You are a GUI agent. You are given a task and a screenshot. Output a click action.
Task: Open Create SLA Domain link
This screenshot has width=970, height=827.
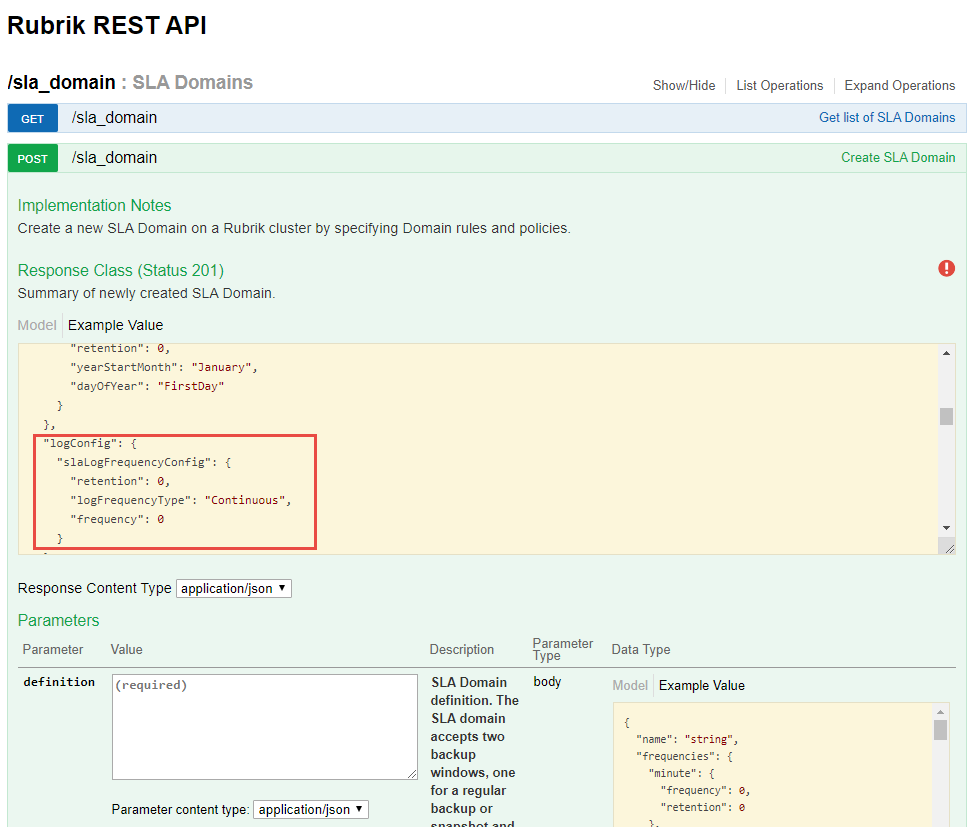point(898,158)
